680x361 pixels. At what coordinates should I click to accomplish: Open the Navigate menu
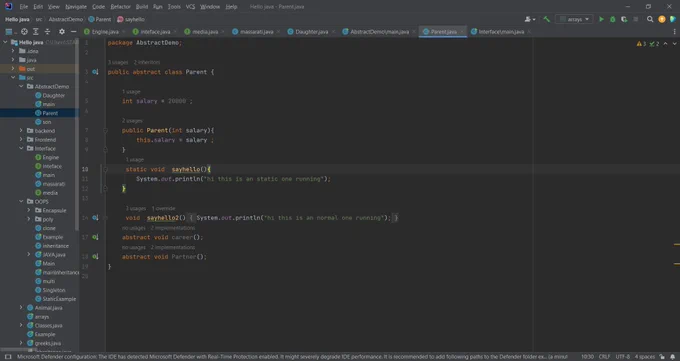(x=76, y=7)
